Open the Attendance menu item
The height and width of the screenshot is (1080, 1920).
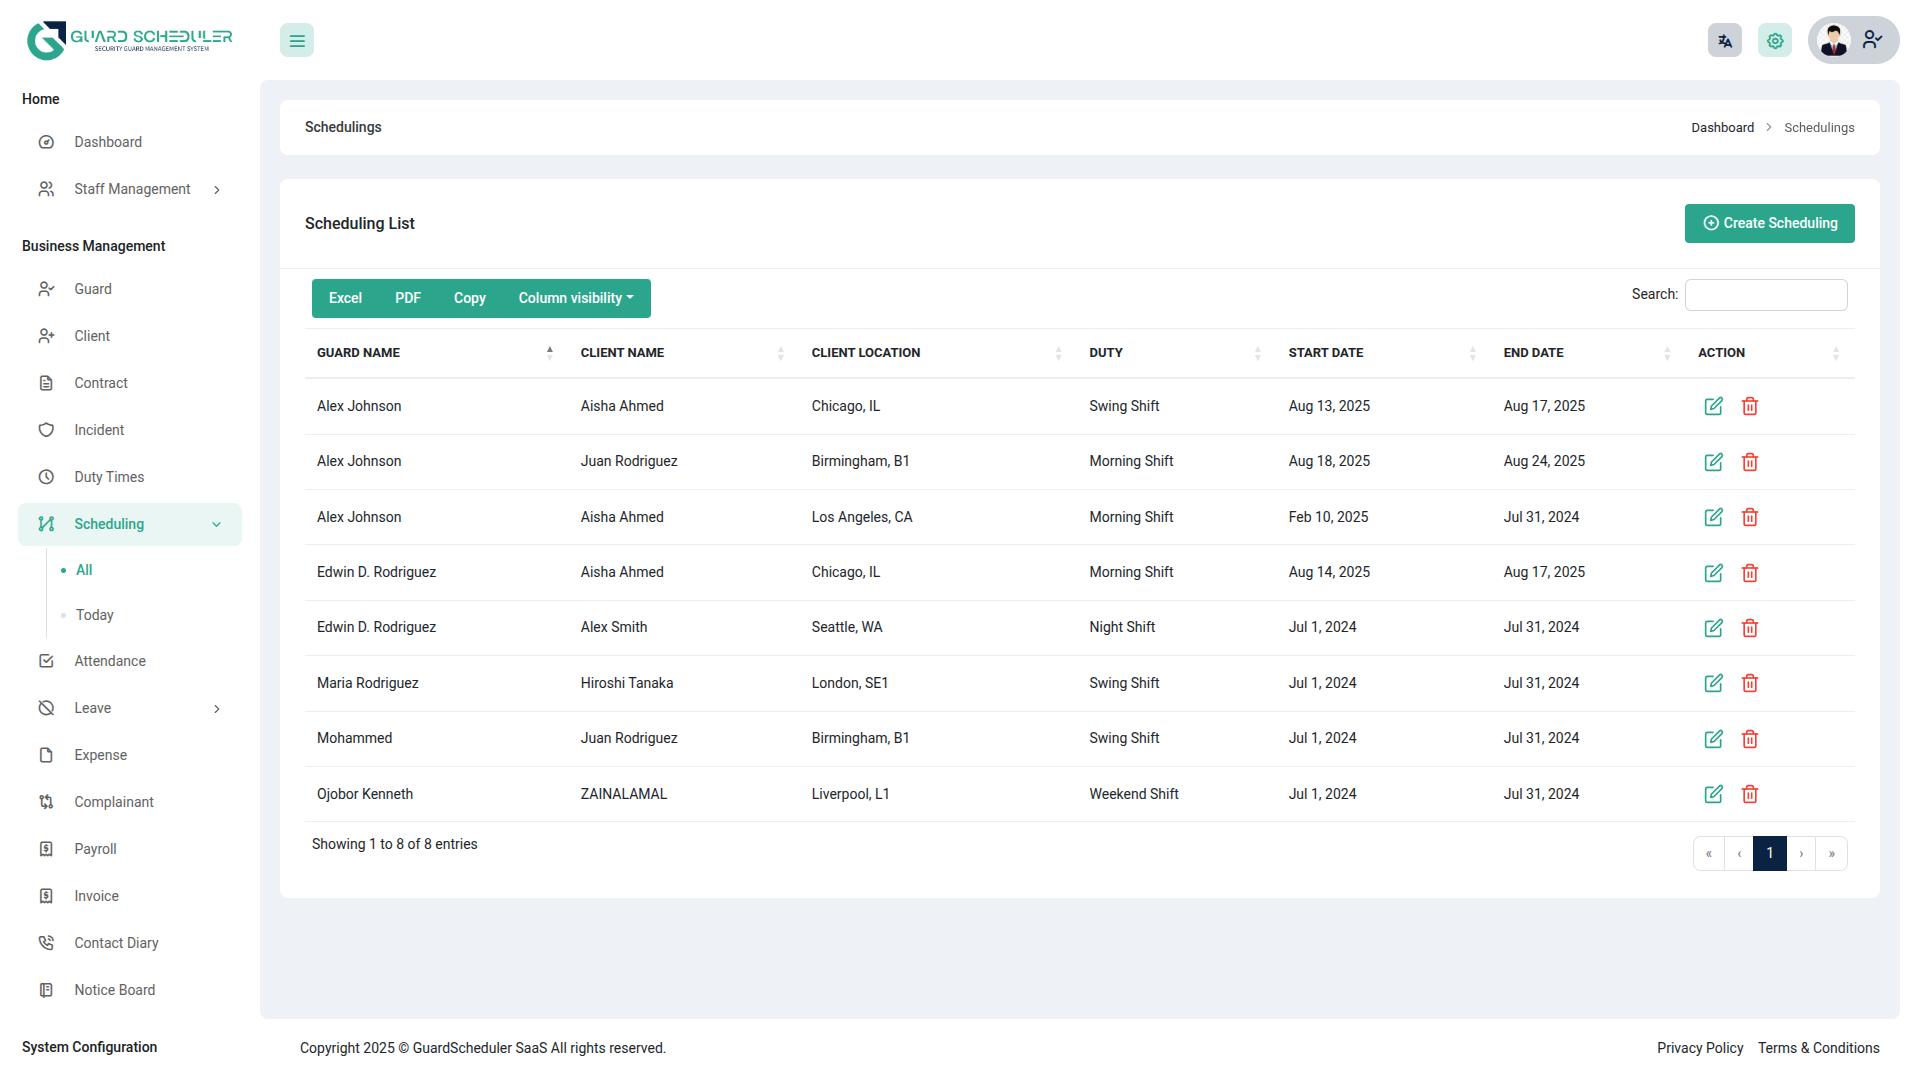(x=110, y=661)
